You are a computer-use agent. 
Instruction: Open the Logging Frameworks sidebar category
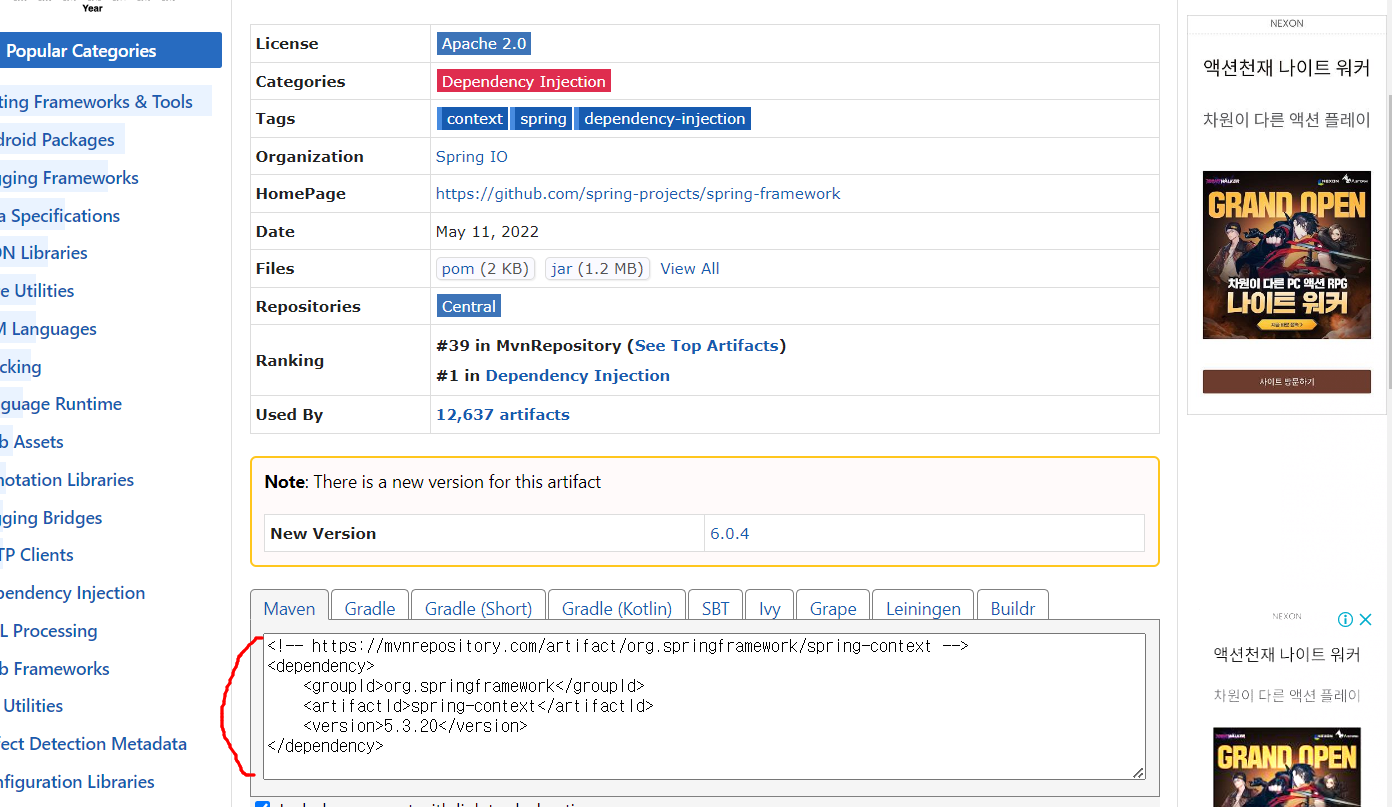click(x=69, y=178)
